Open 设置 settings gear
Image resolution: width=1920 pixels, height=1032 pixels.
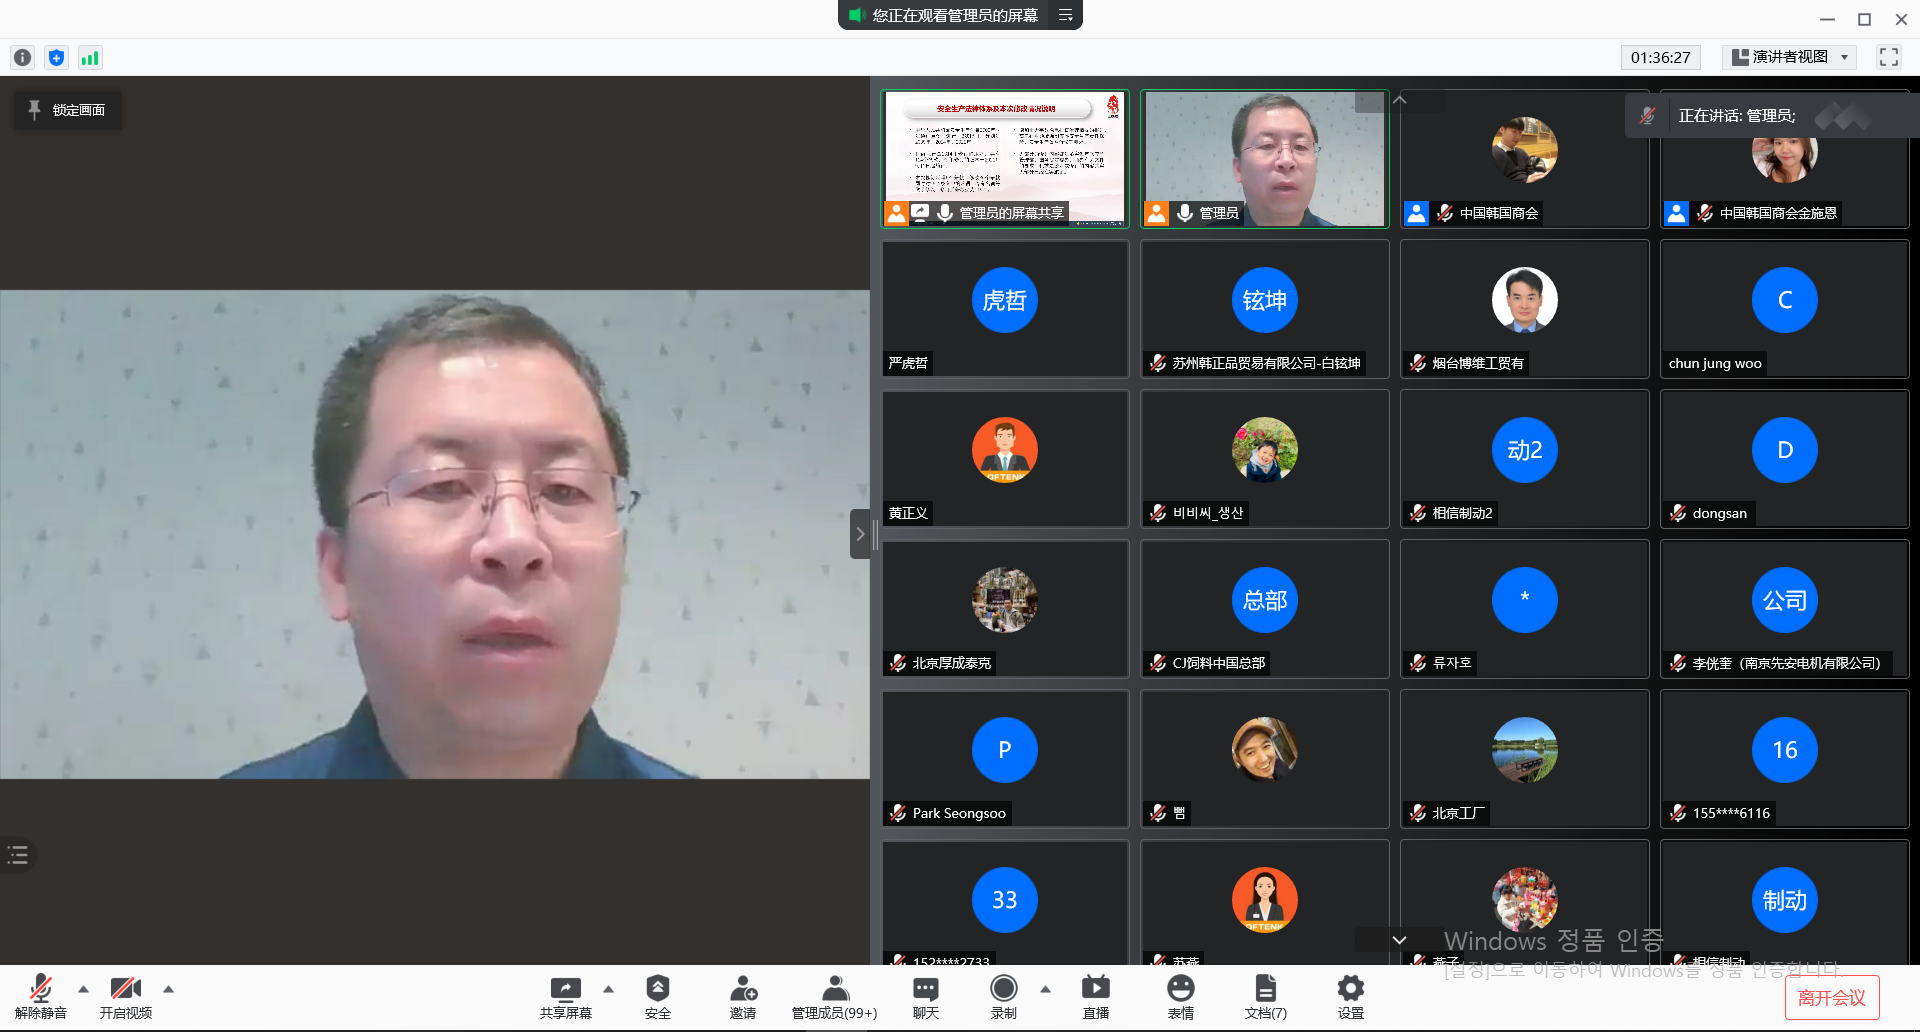coord(1351,997)
